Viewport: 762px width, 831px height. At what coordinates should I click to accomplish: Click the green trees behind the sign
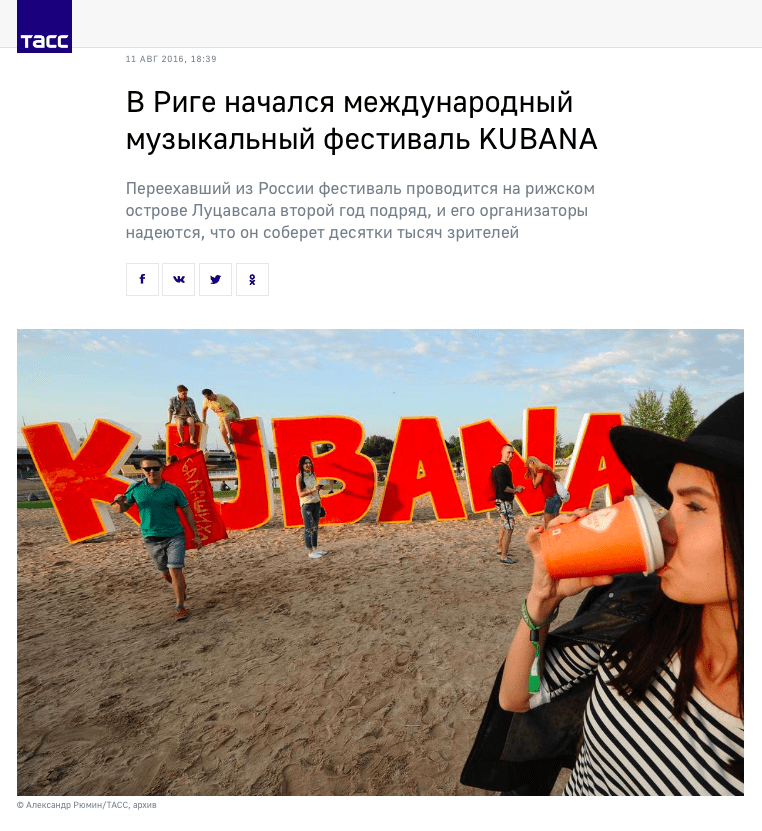pos(661,412)
